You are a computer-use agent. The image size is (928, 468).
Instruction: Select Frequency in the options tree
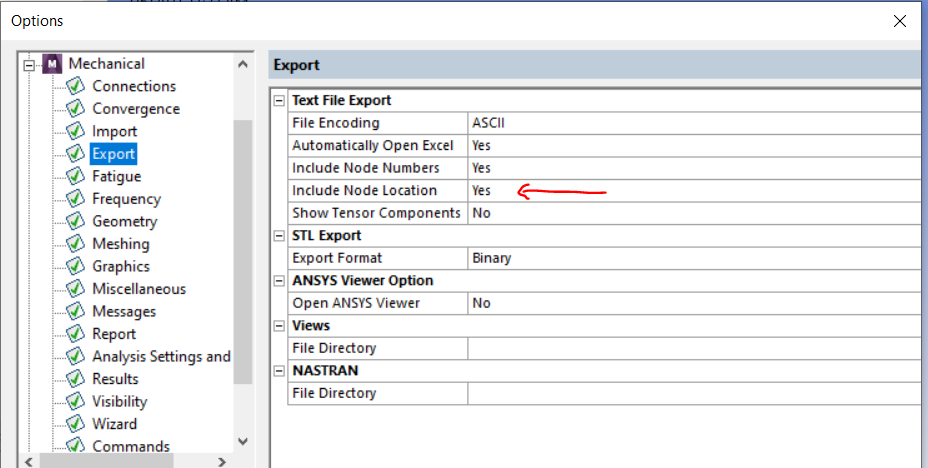point(126,199)
